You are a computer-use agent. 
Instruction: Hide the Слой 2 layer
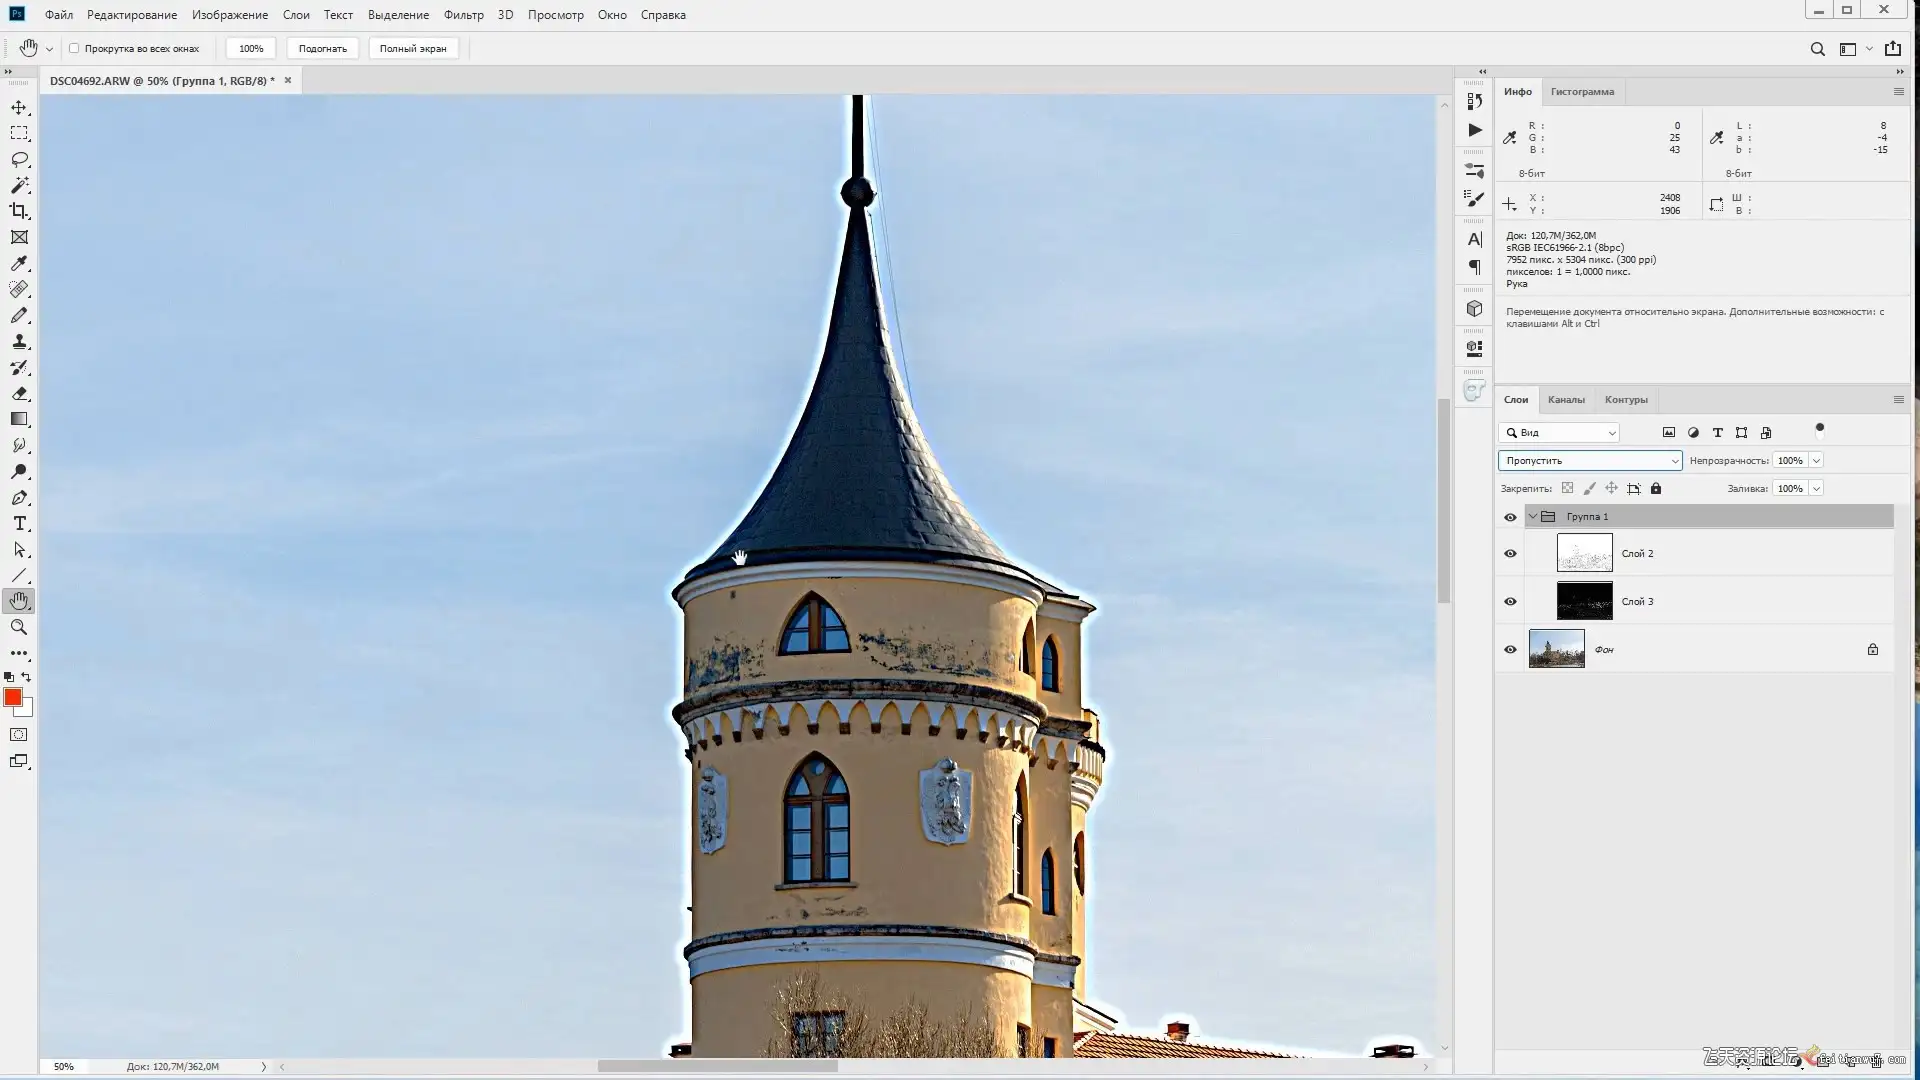[1510, 553]
